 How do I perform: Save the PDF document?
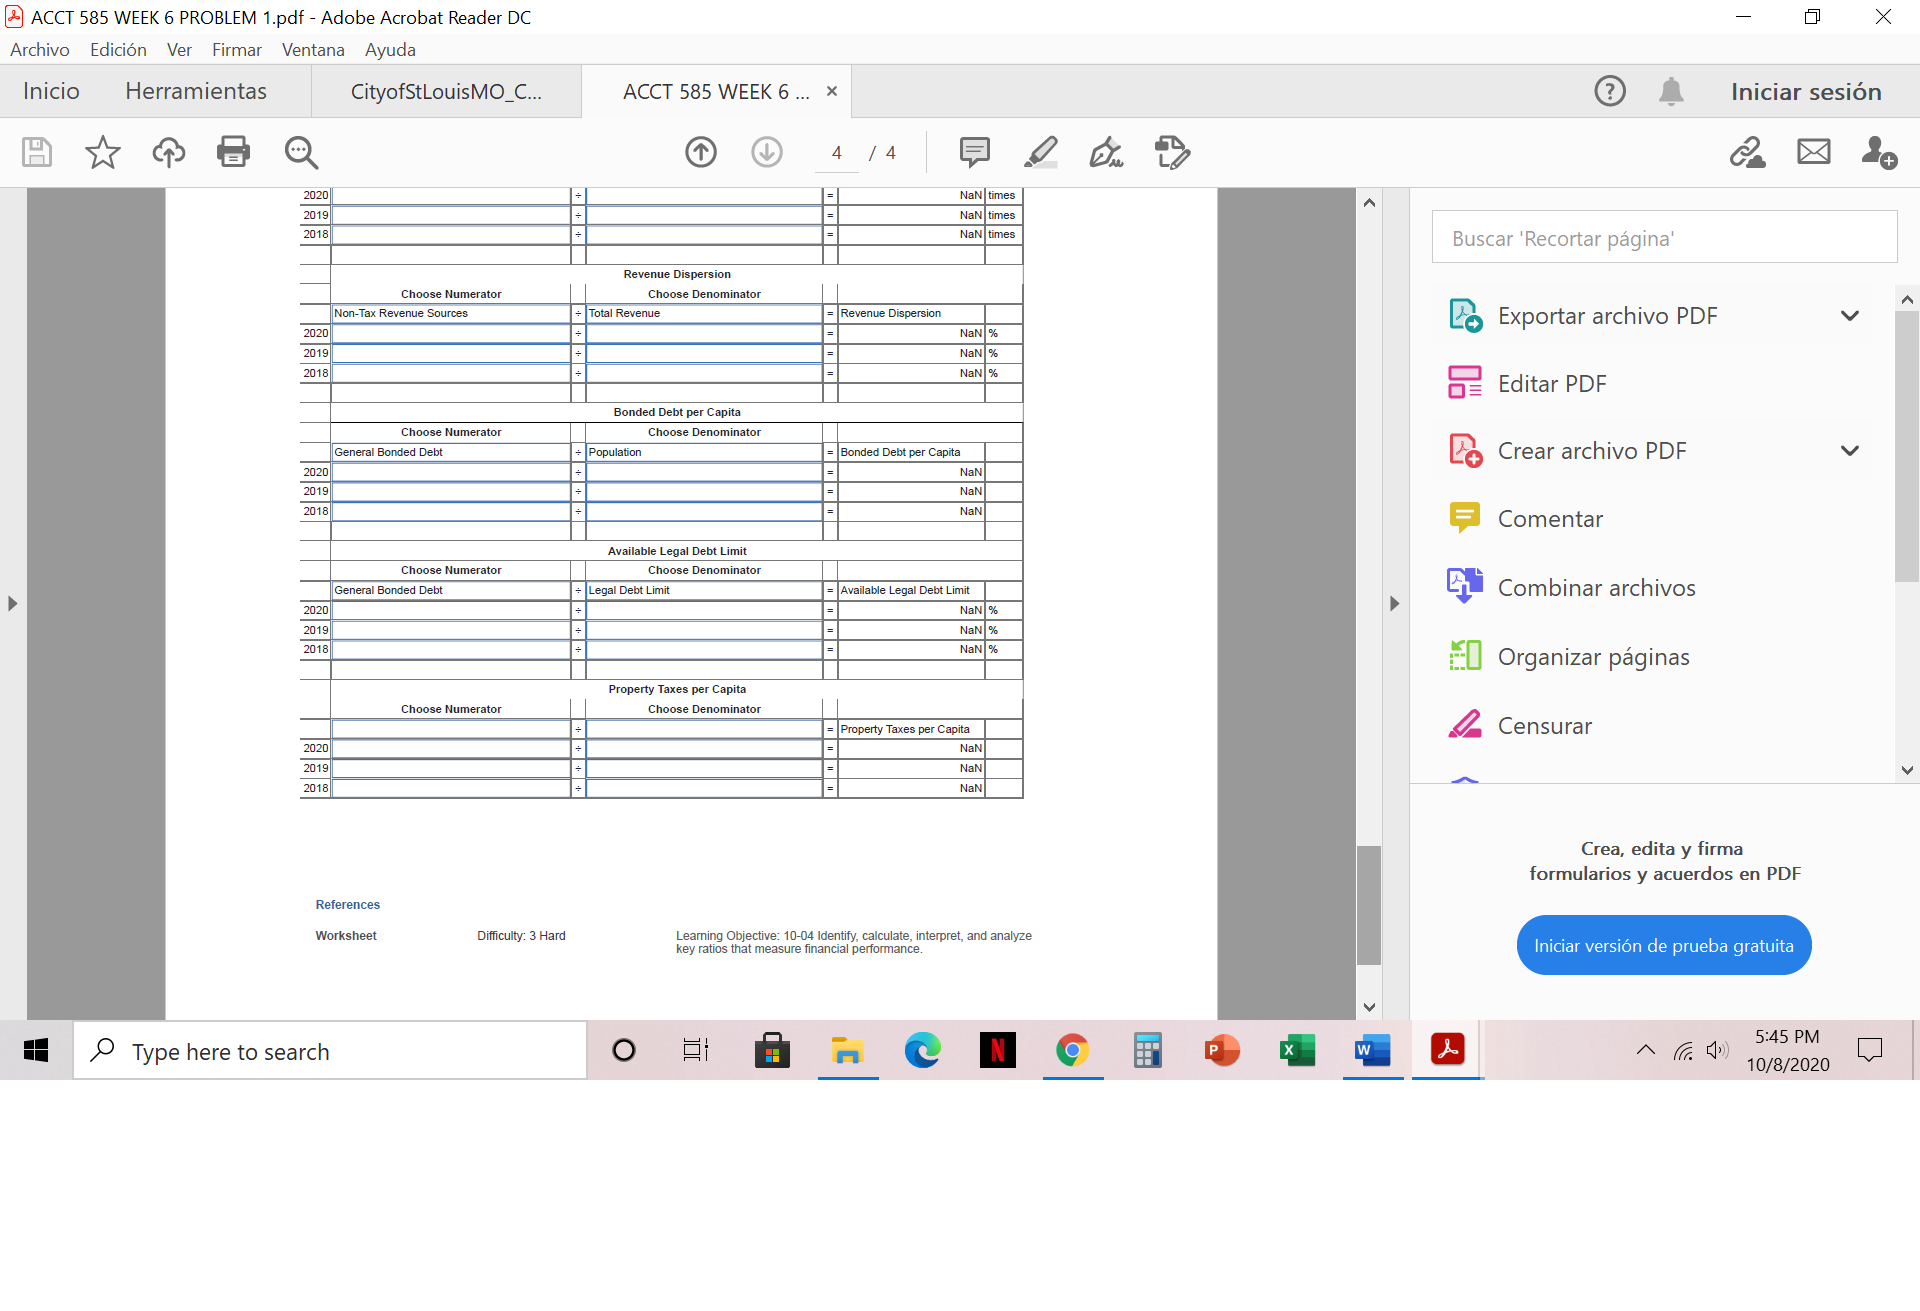36,152
